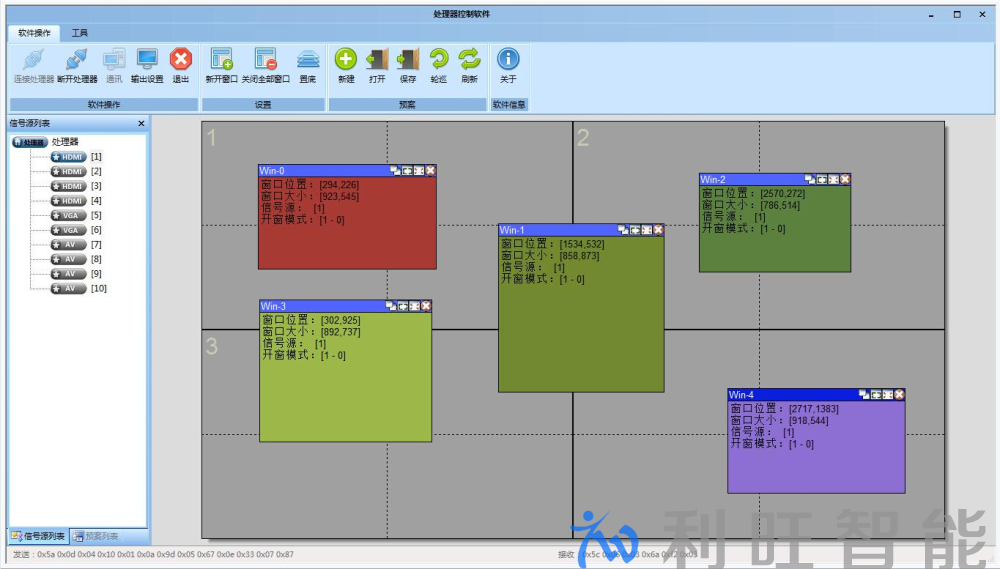Close the Win-0 window with its X
The image size is (1000, 569).
(x=431, y=171)
